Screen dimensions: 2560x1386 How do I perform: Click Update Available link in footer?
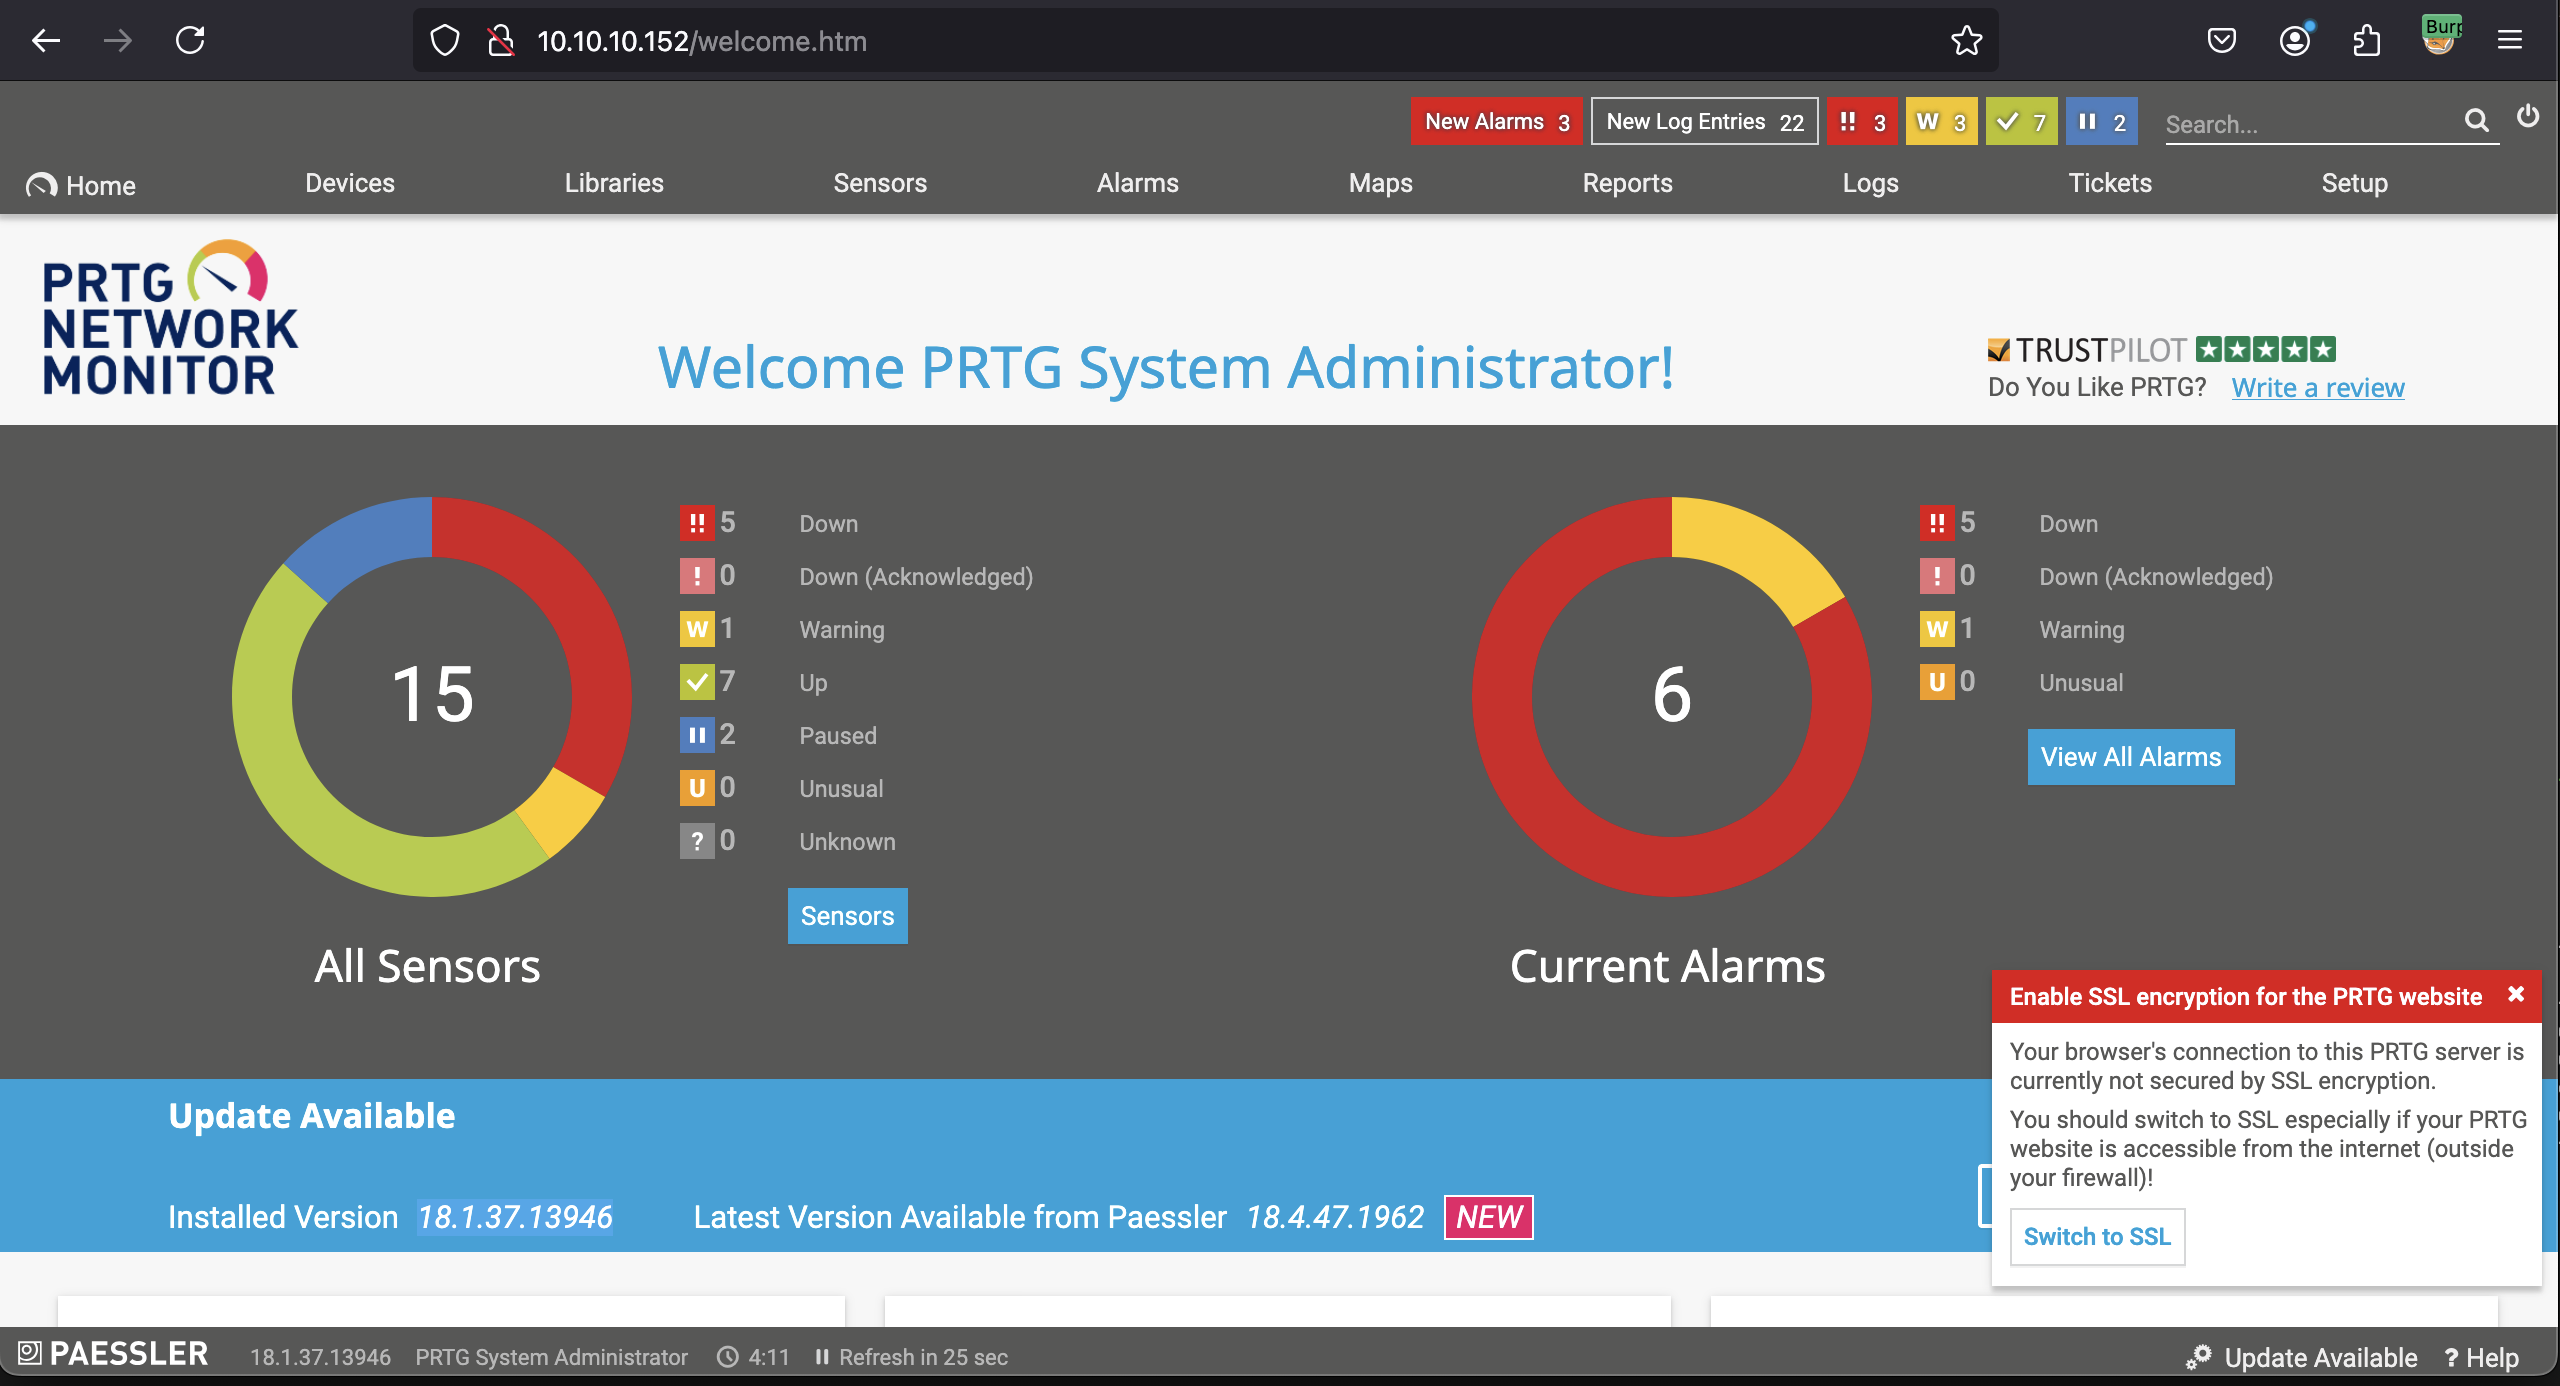pyautogui.click(x=2302, y=1357)
